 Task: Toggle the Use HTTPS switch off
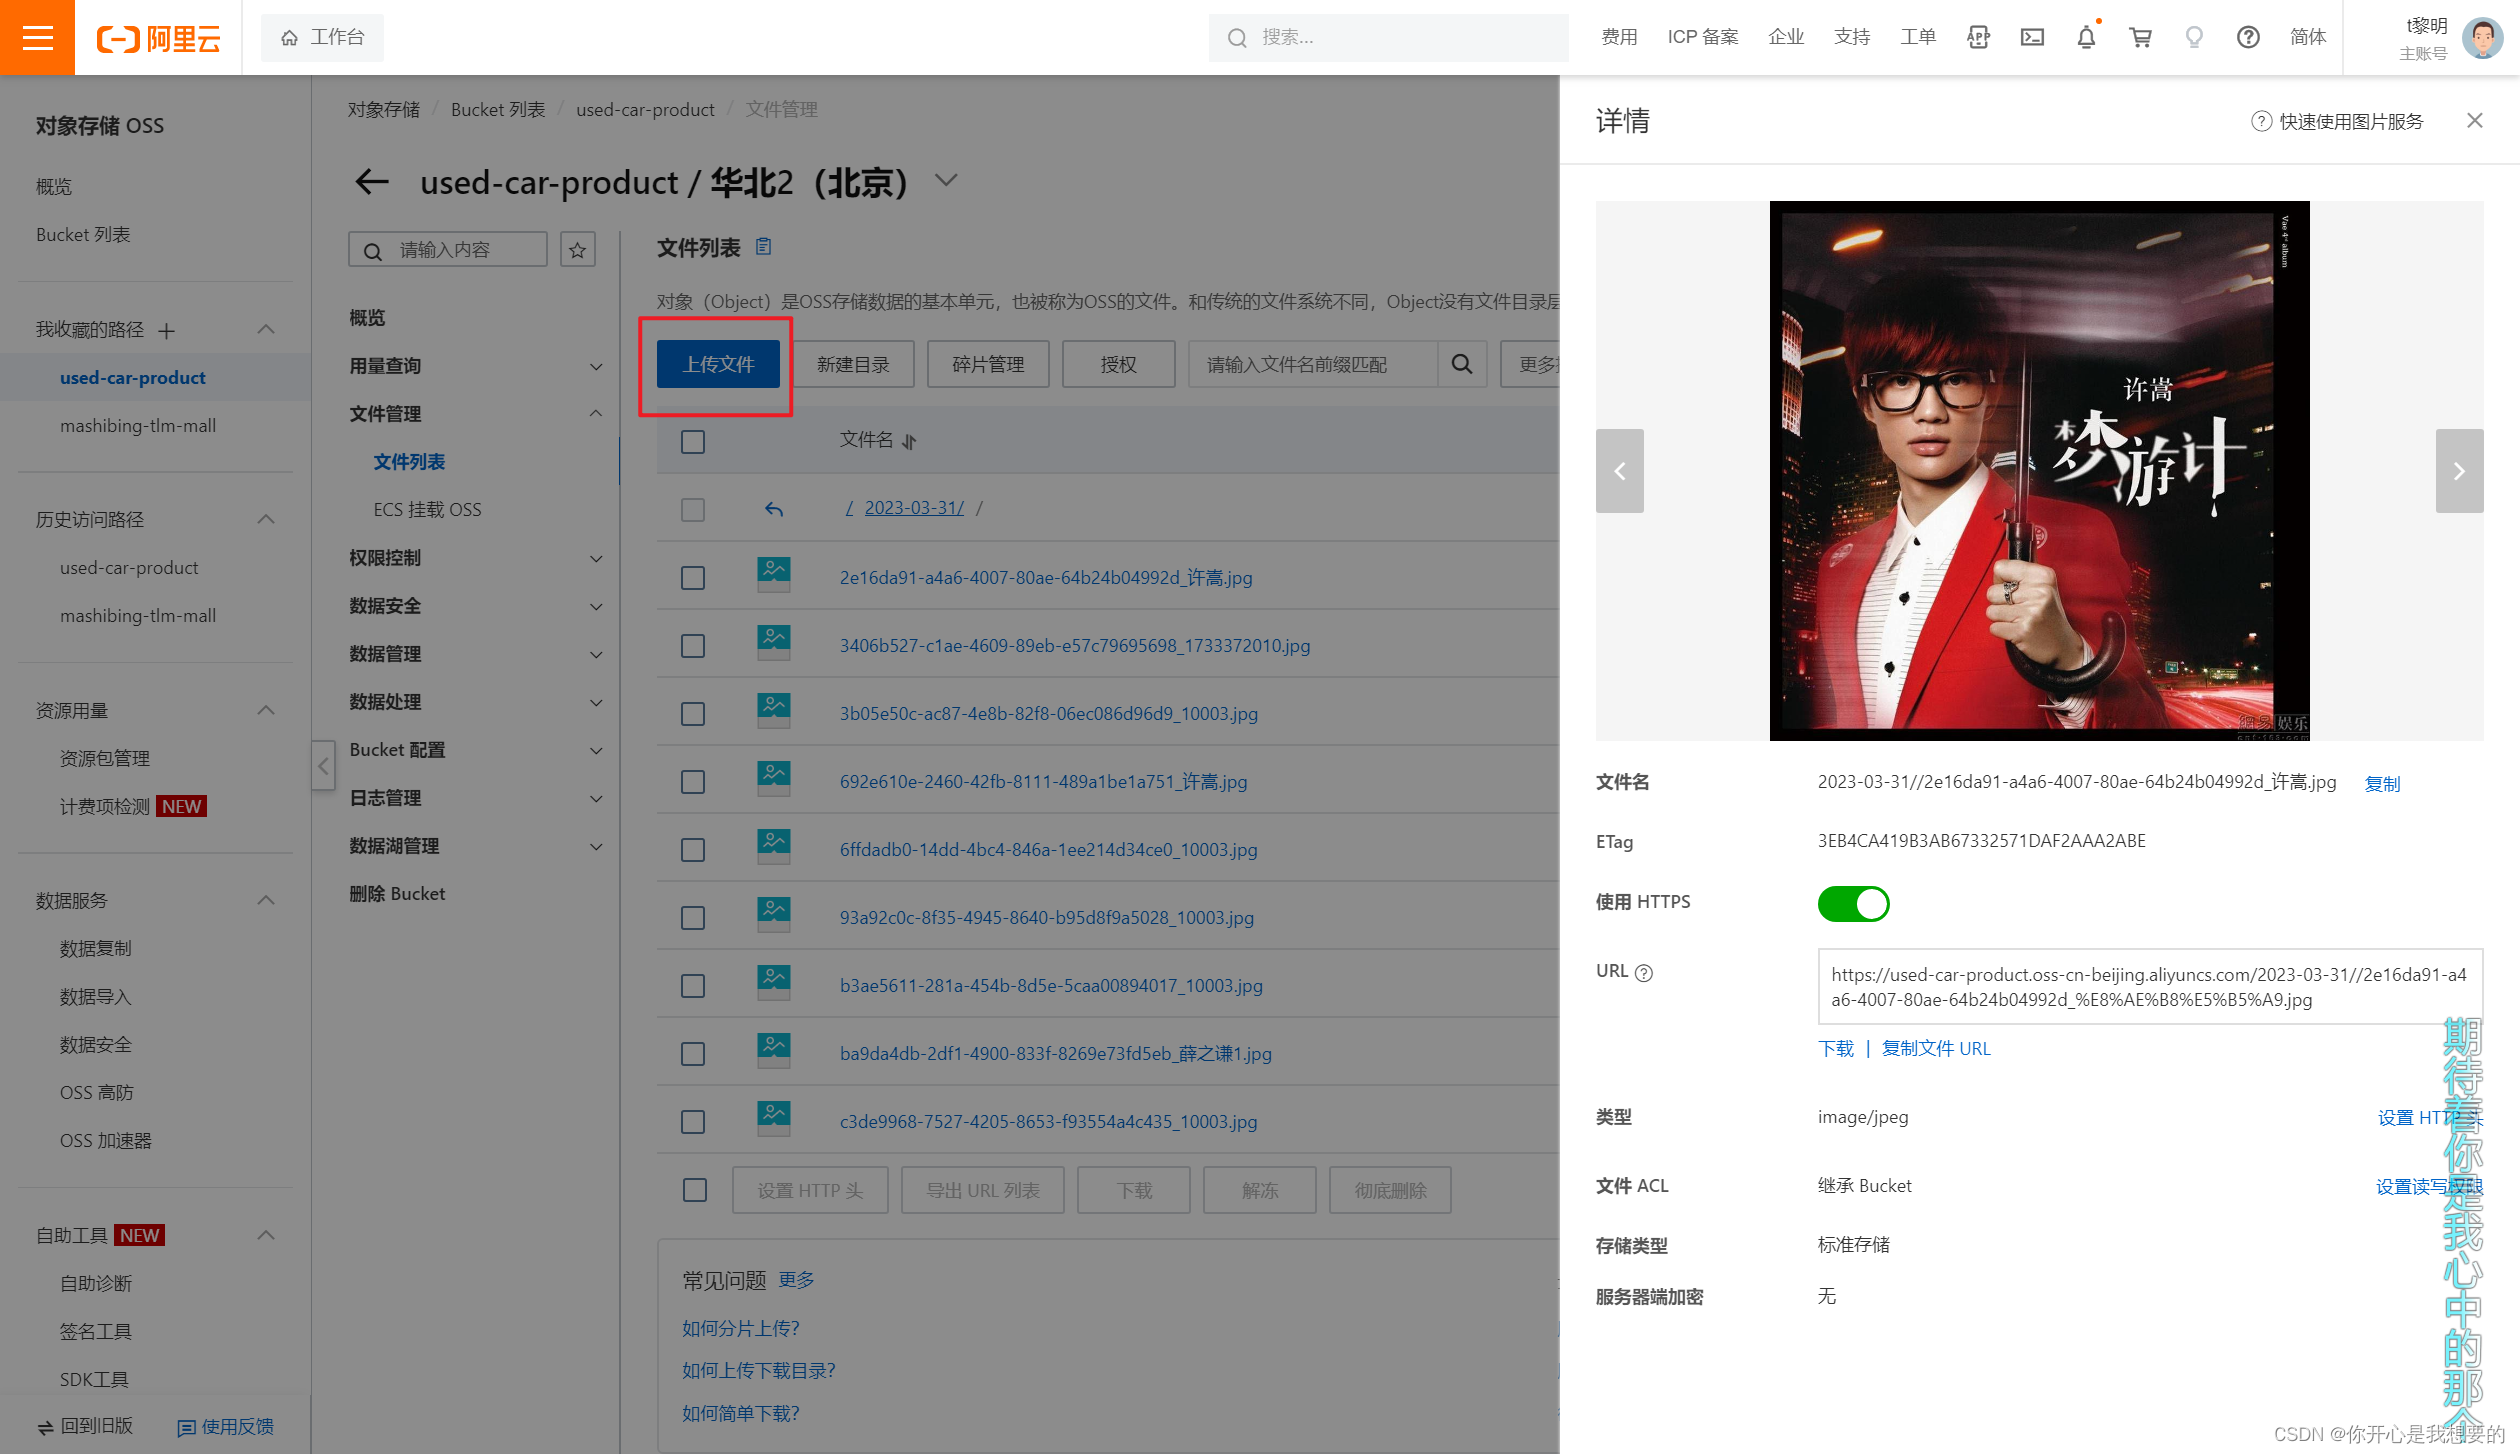click(x=1853, y=904)
